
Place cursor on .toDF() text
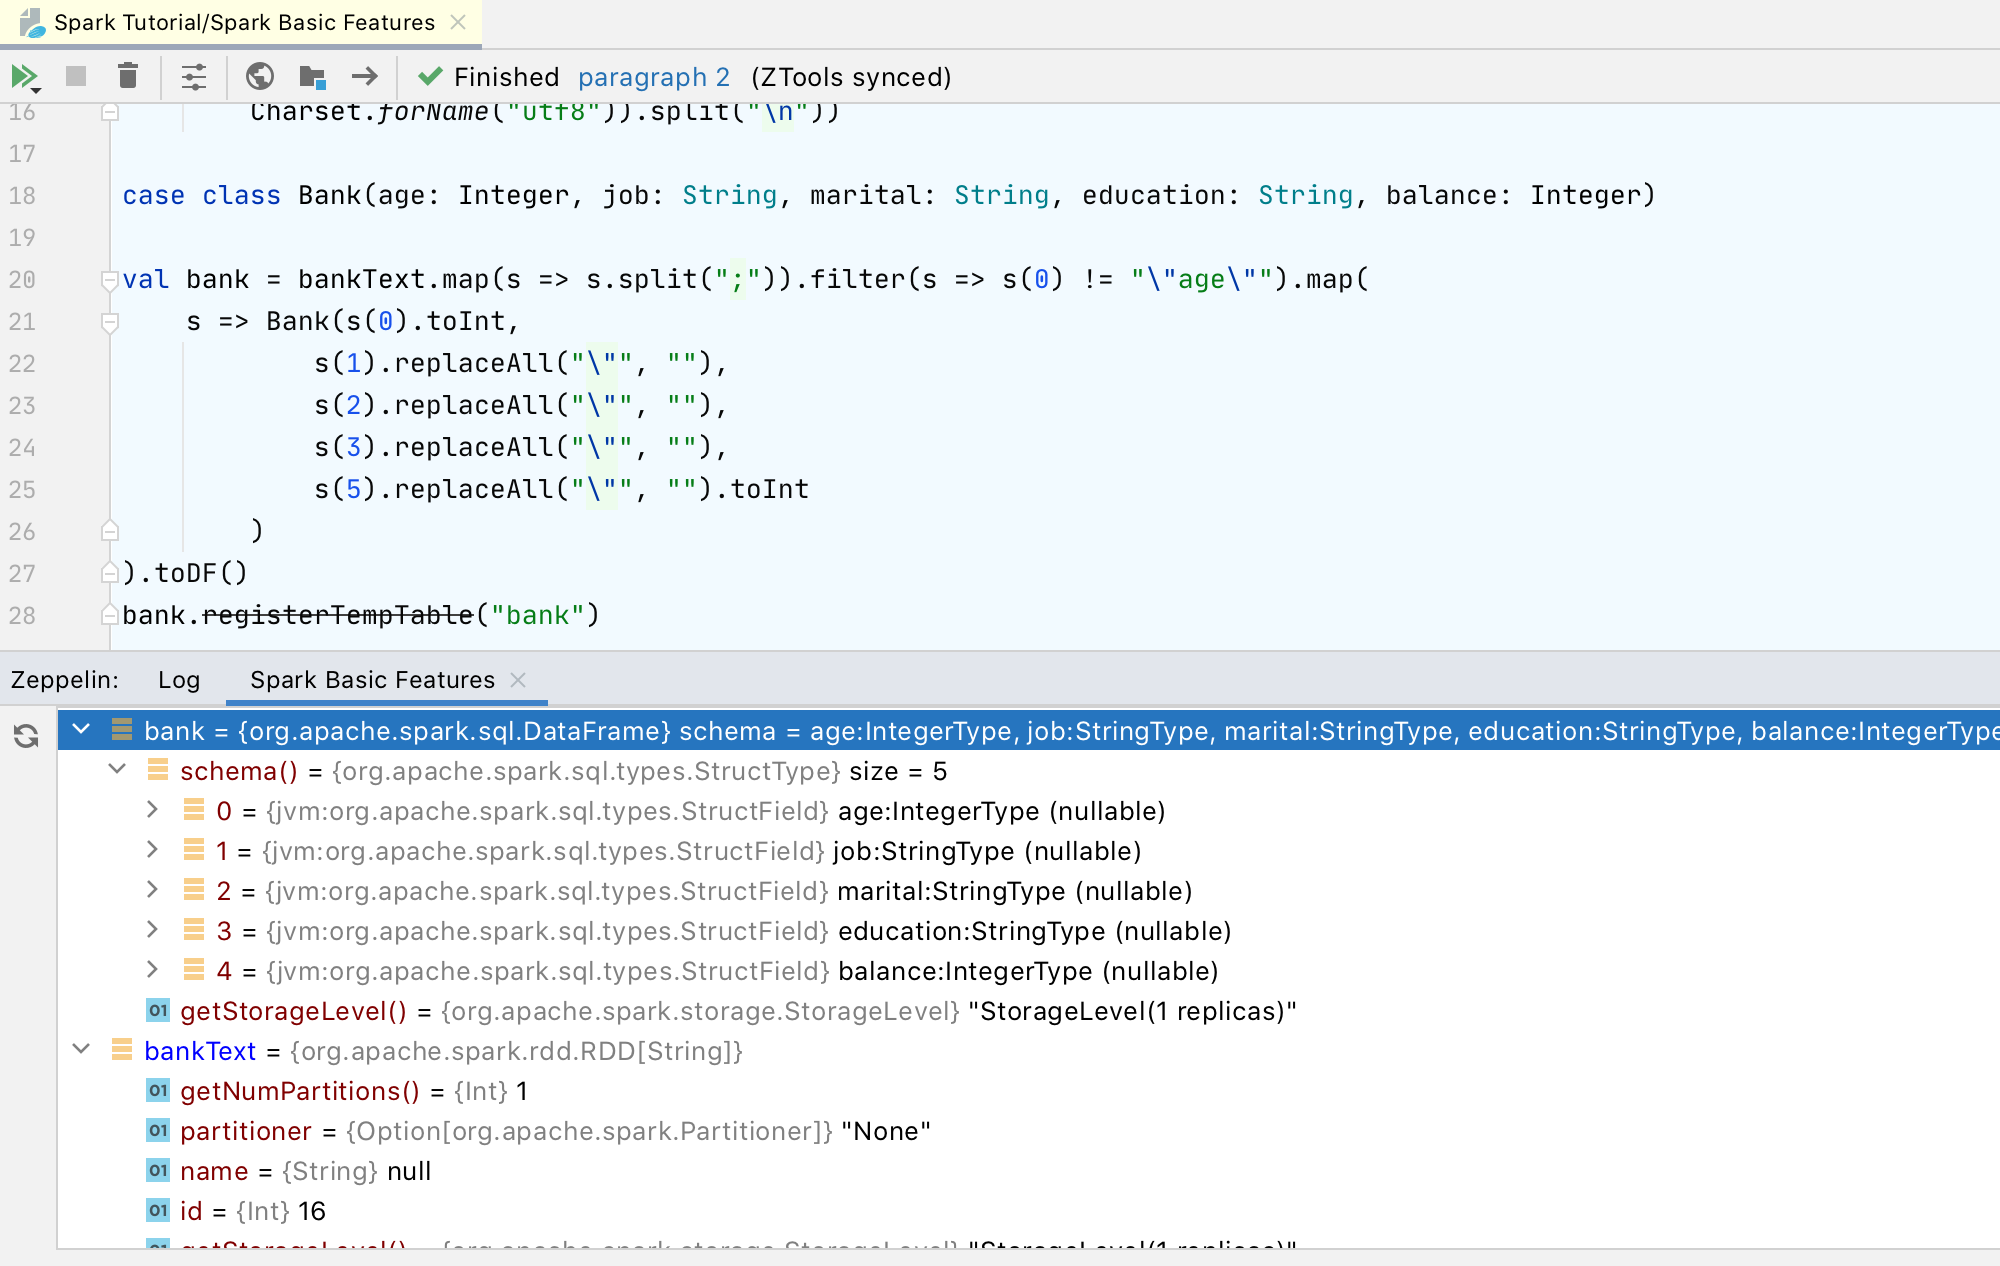pos(192,573)
